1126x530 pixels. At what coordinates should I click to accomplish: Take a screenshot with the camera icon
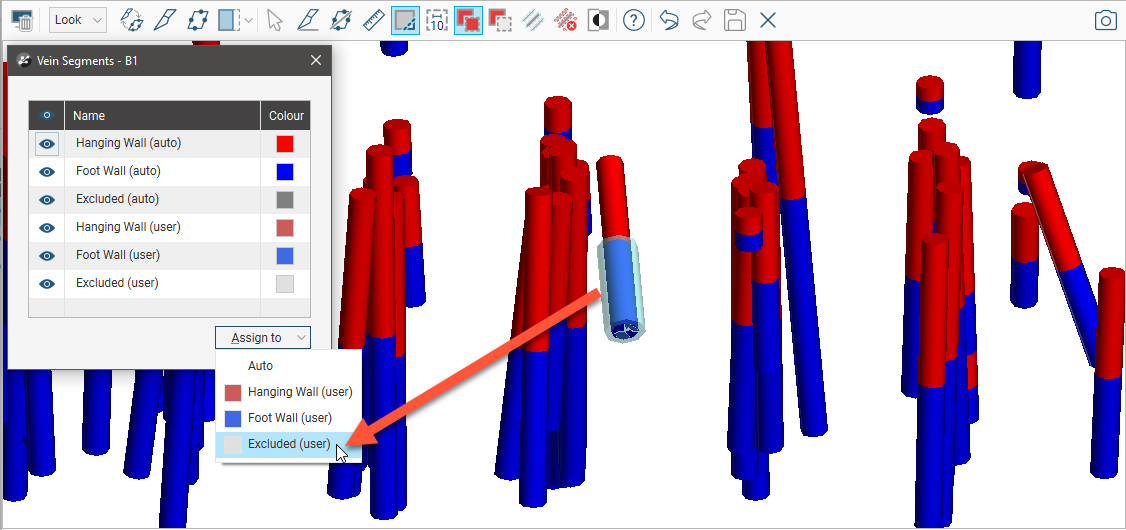point(1104,20)
